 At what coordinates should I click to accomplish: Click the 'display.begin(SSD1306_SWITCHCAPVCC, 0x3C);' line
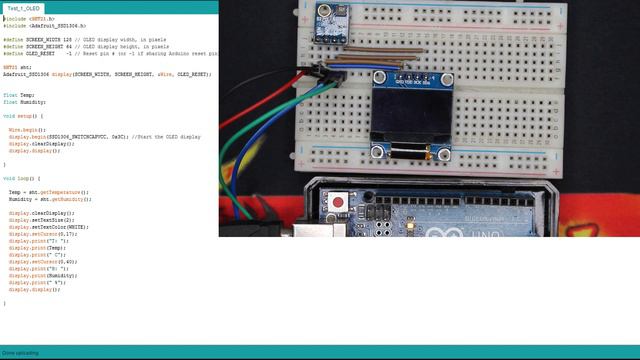104,137
